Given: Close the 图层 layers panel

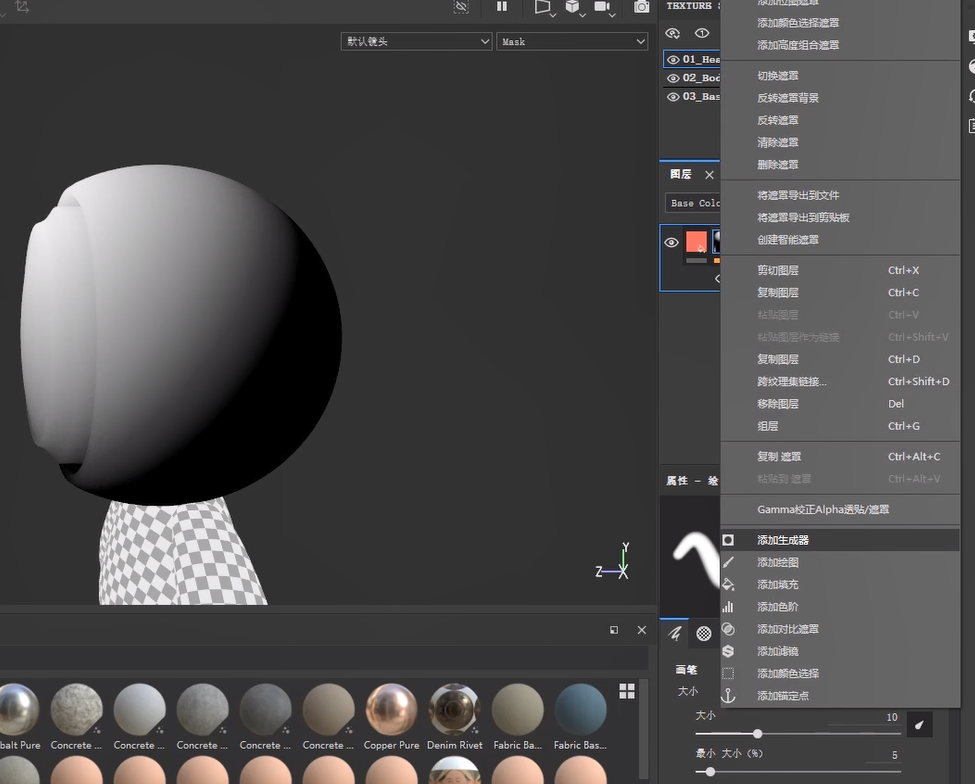Looking at the screenshot, I should pos(709,175).
